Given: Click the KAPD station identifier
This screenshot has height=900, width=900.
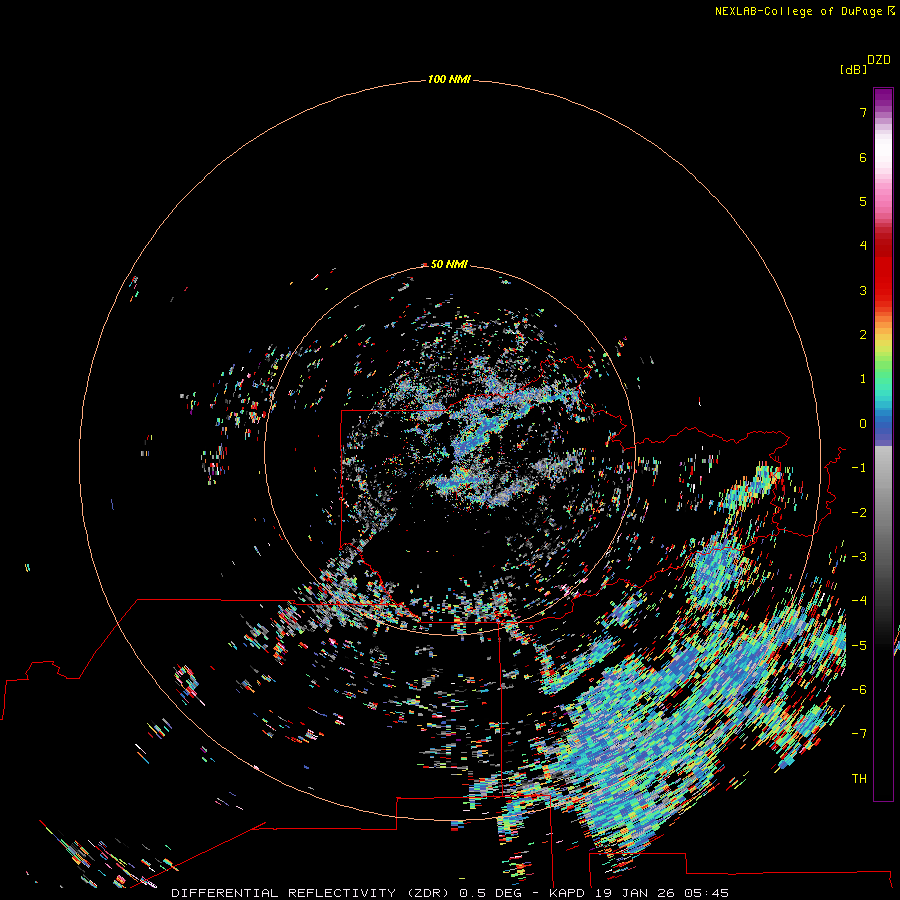Looking at the screenshot, I should point(566,893).
